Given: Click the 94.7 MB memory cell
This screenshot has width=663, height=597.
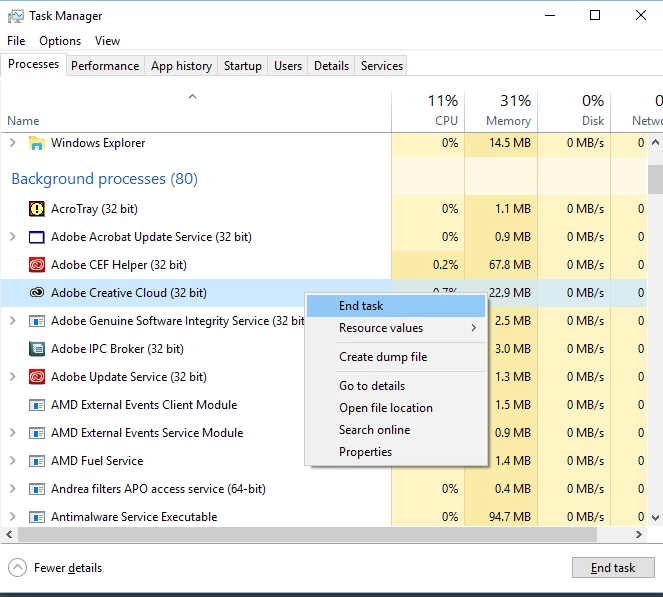Looking at the screenshot, I should pyautogui.click(x=501, y=517).
